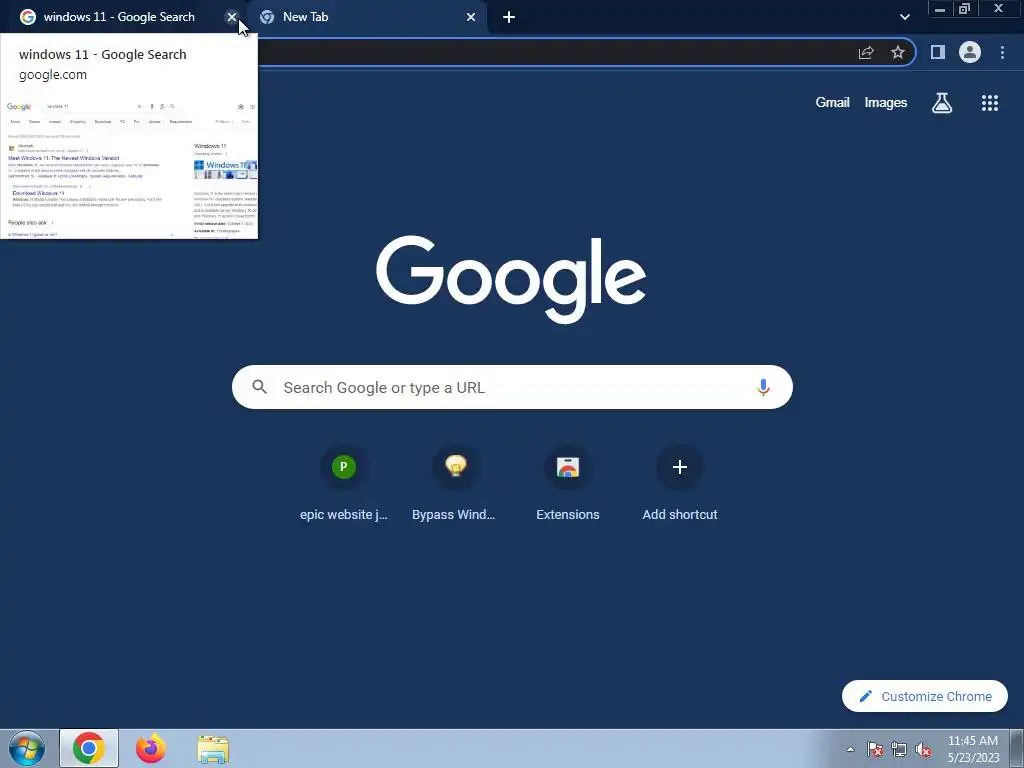Open Windows Explorer from the taskbar
This screenshot has width=1024, height=768.
tap(213, 748)
